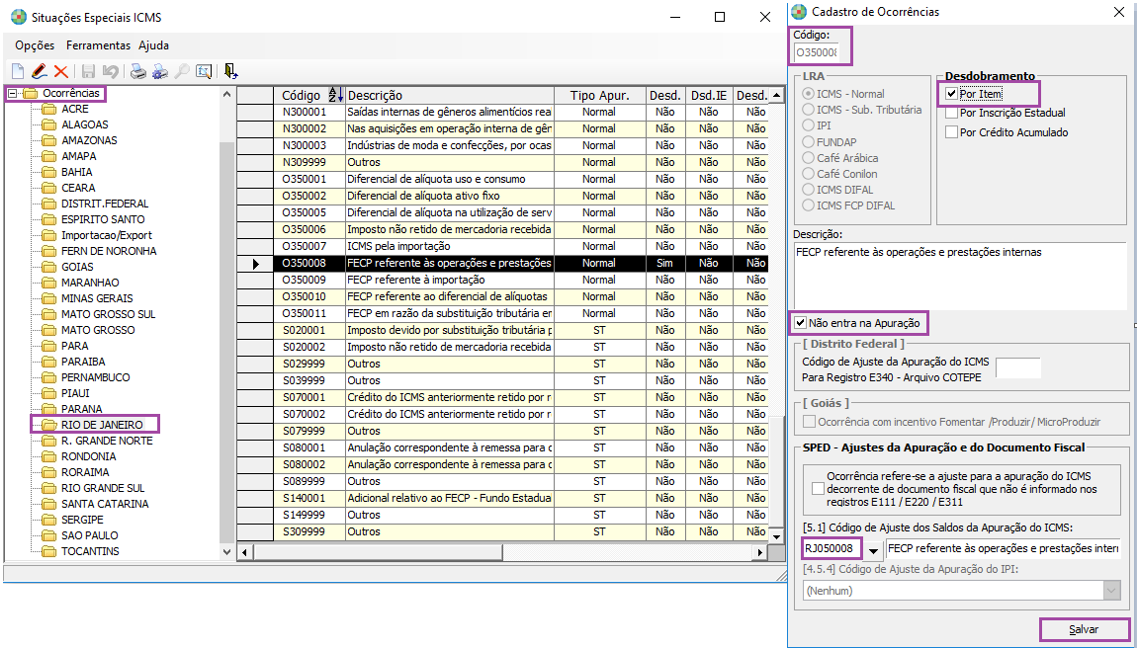Click the SANTA CATARINA folder icon

tap(49, 504)
